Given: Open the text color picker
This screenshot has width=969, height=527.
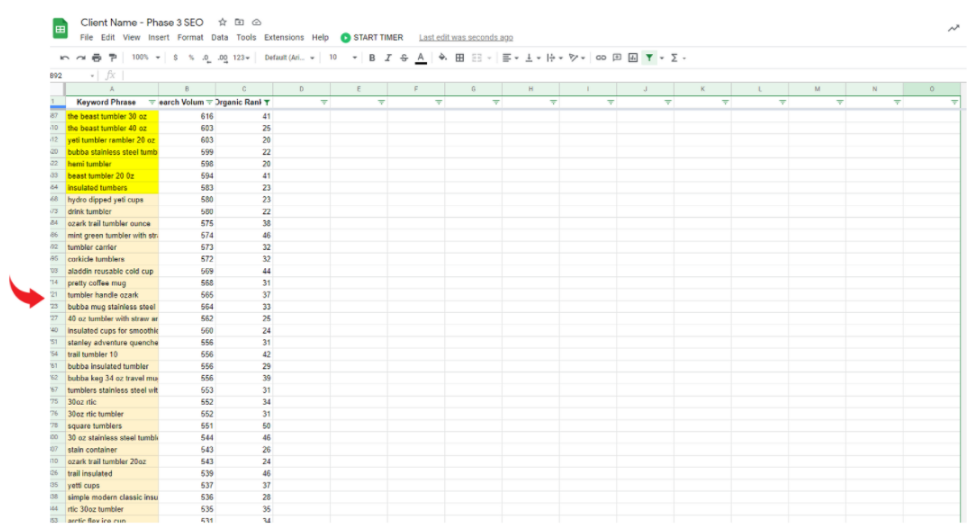Looking at the screenshot, I should pyautogui.click(x=421, y=57).
